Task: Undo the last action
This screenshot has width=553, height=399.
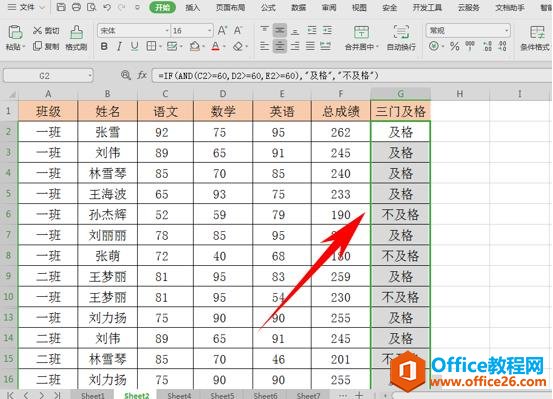Action: pos(107,7)
